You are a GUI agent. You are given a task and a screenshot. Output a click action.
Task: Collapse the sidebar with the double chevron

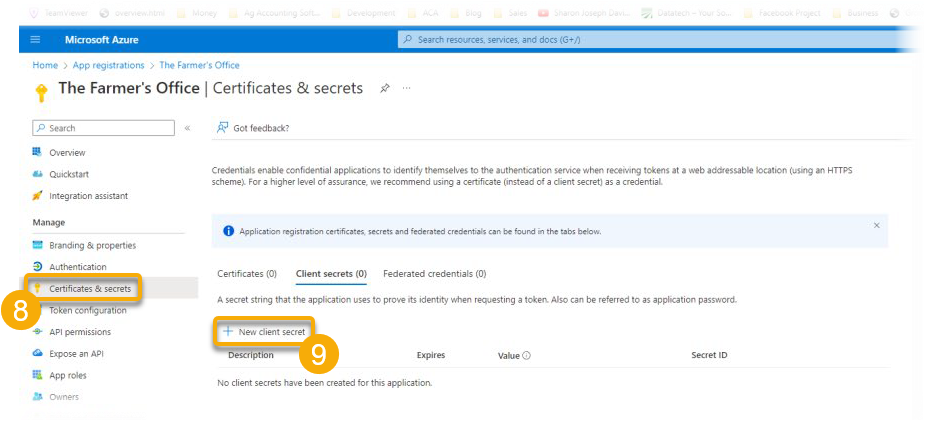tap(187, 128)
